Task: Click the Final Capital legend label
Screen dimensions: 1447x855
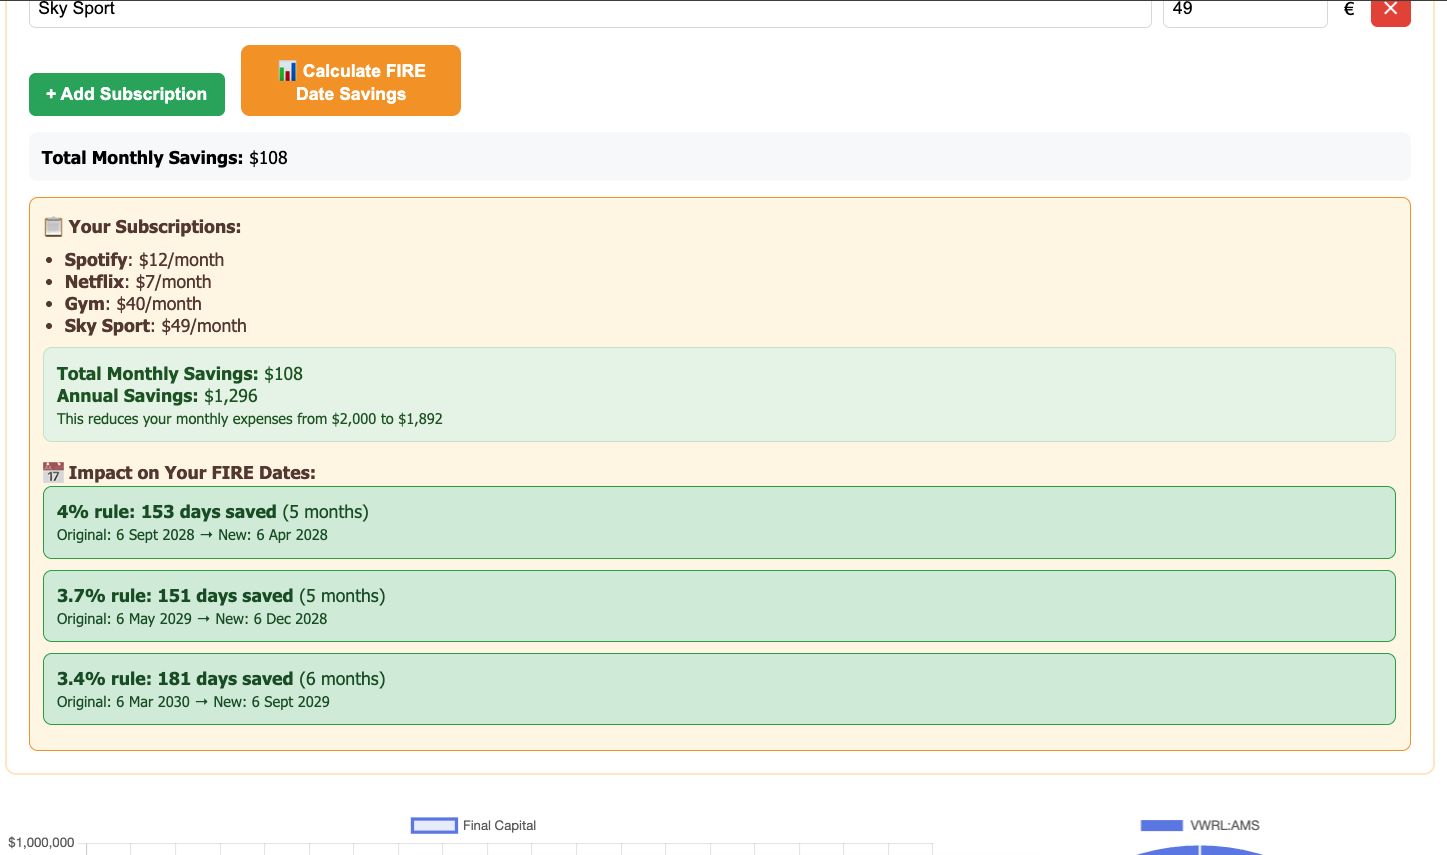Action: pyautogui.click(x=499, y=825)
